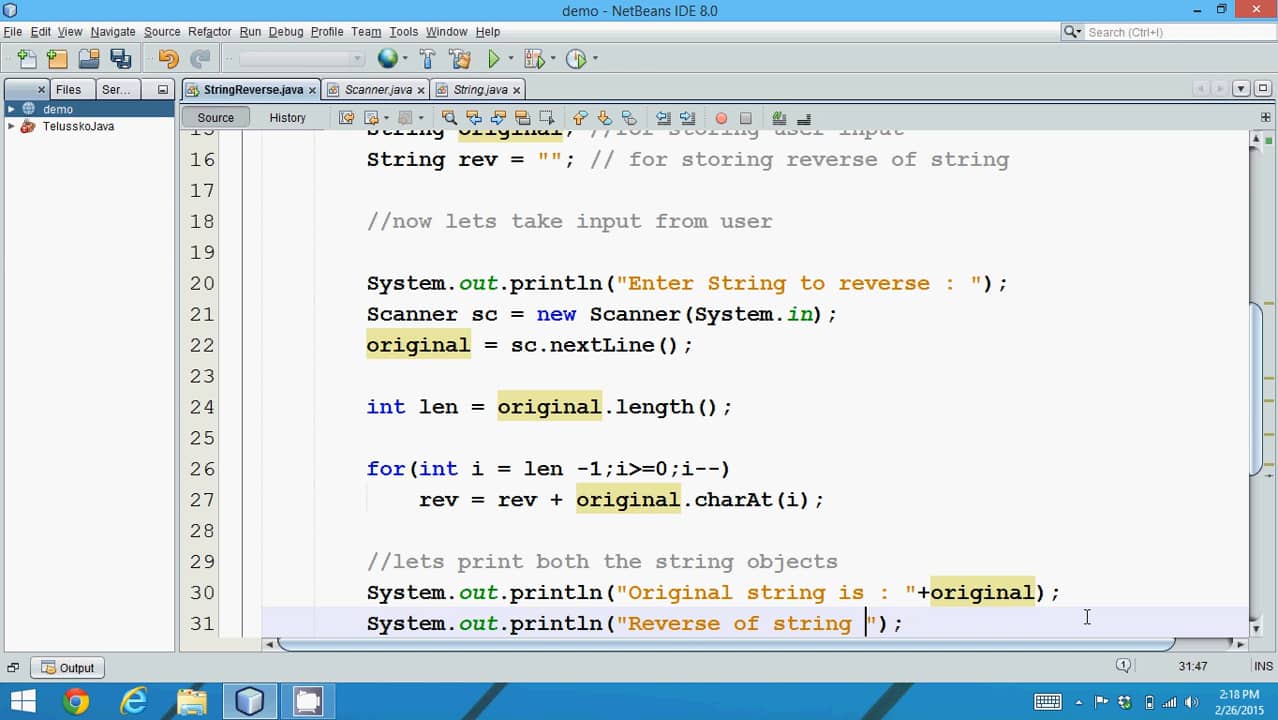This screenshot has height=720, width=1278.
Task: Open the Navigate menu
Action: (x=113, y=32)
